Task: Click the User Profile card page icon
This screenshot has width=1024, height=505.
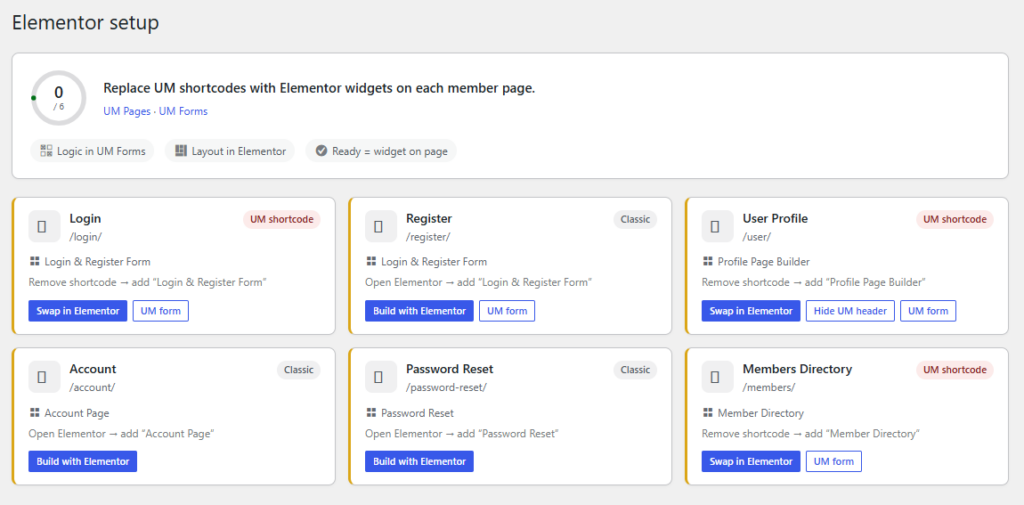Action: 718,226
